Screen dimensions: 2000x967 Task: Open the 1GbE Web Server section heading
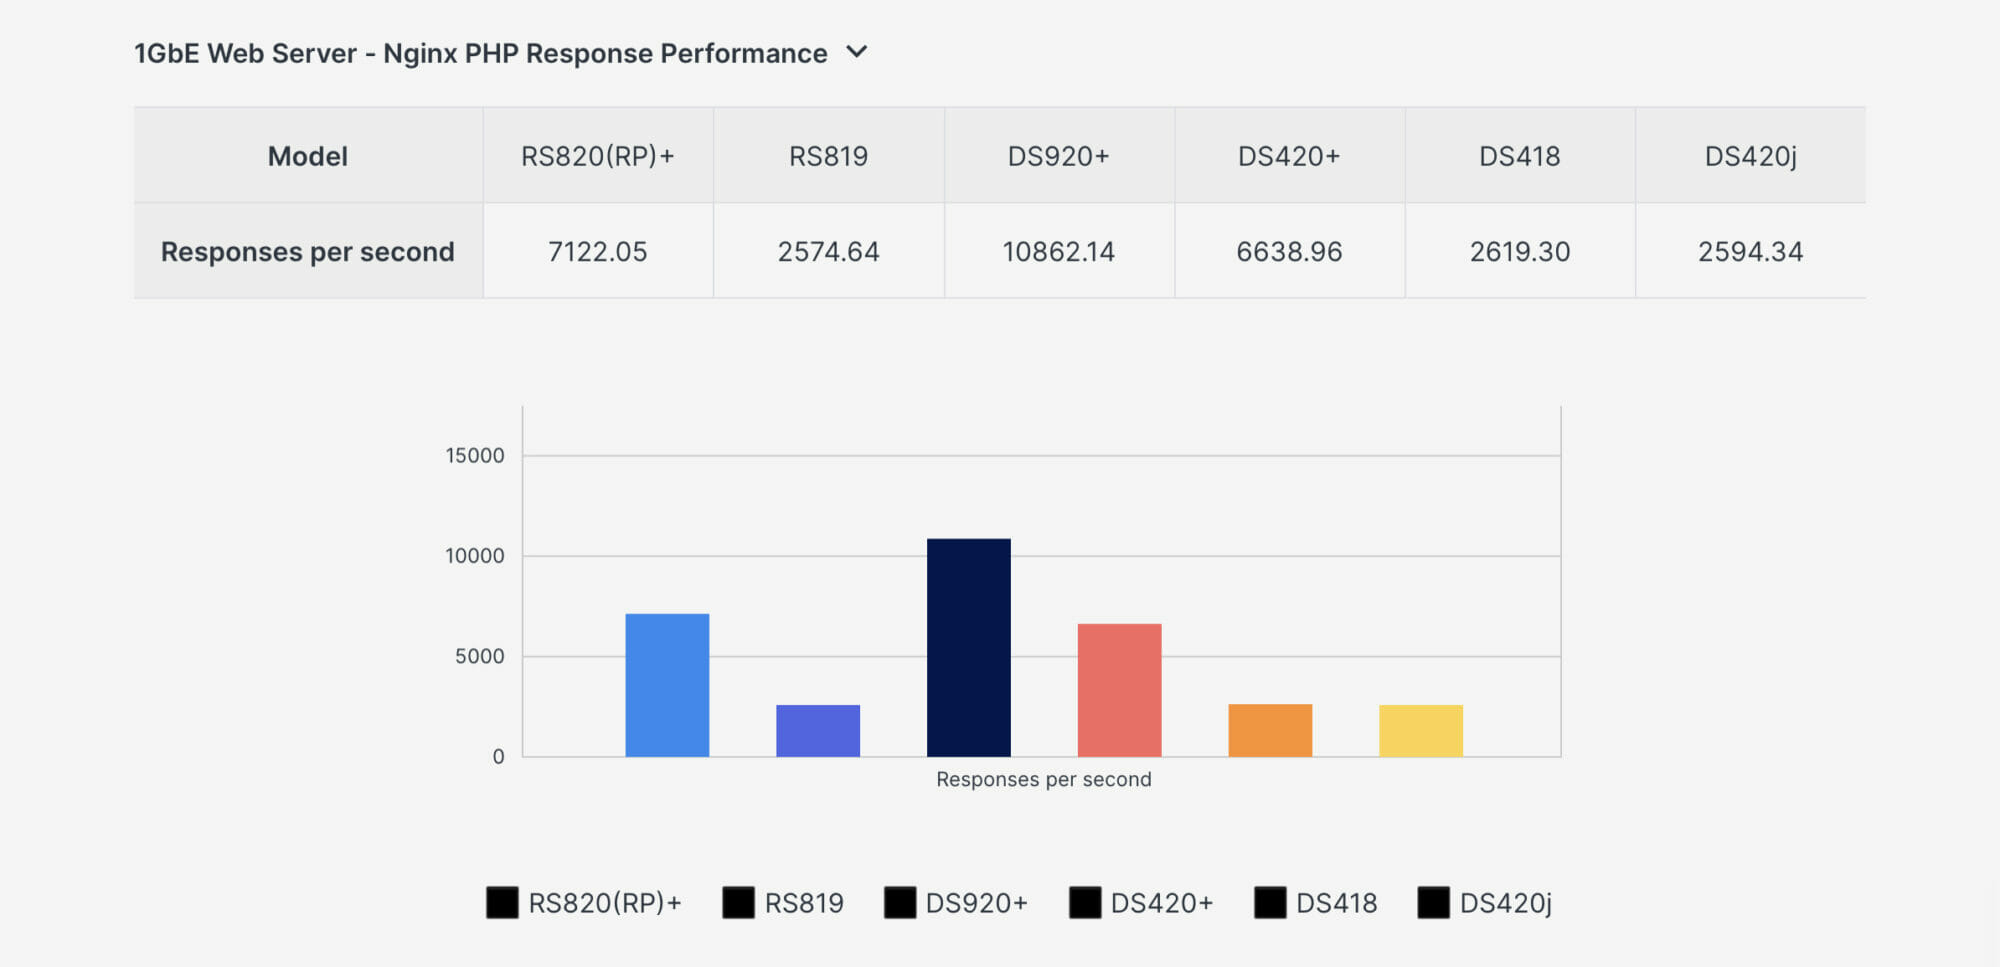(x=481, y=53)
